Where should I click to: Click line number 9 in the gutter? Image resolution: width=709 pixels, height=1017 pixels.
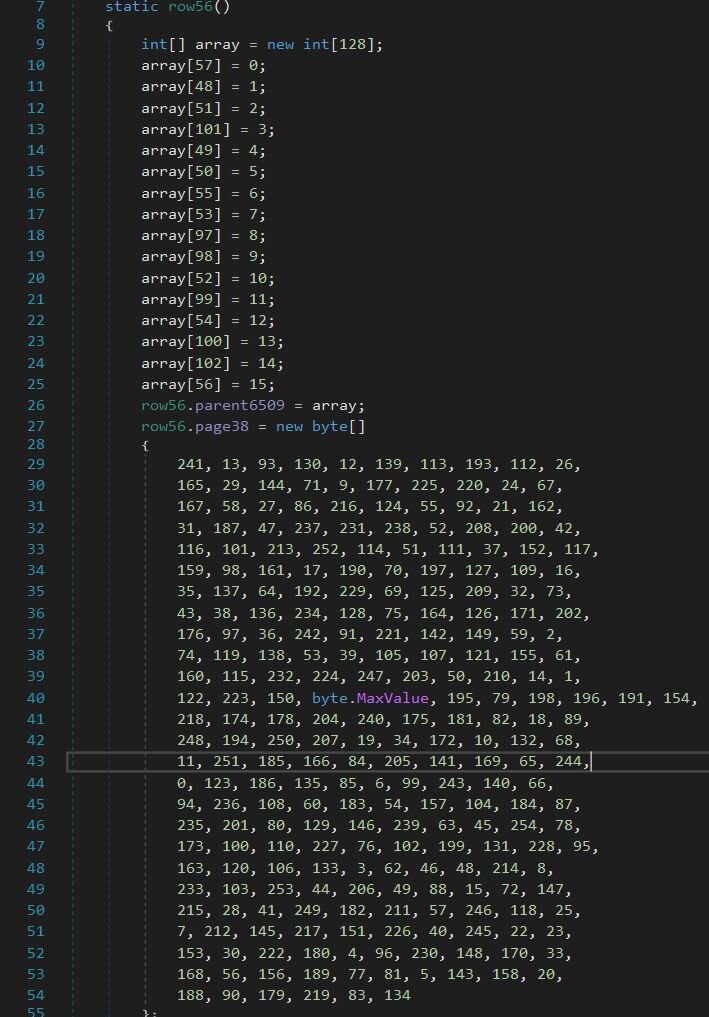pyautogui.click(x=39, y=44)
